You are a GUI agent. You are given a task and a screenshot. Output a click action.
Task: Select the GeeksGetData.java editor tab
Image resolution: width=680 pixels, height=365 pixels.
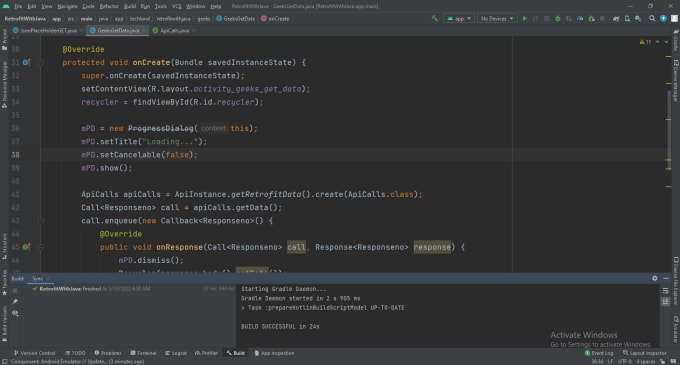(x=118, y=30)
